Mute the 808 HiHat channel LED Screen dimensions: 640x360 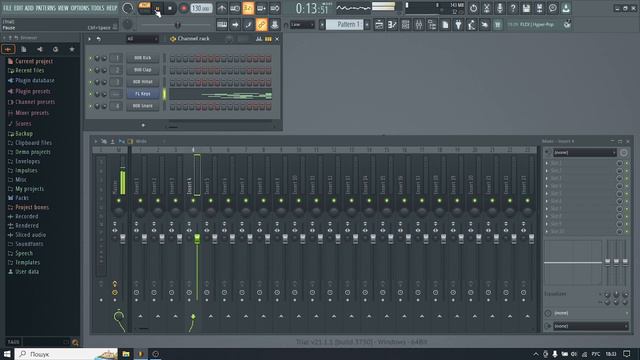coord(90,82)
